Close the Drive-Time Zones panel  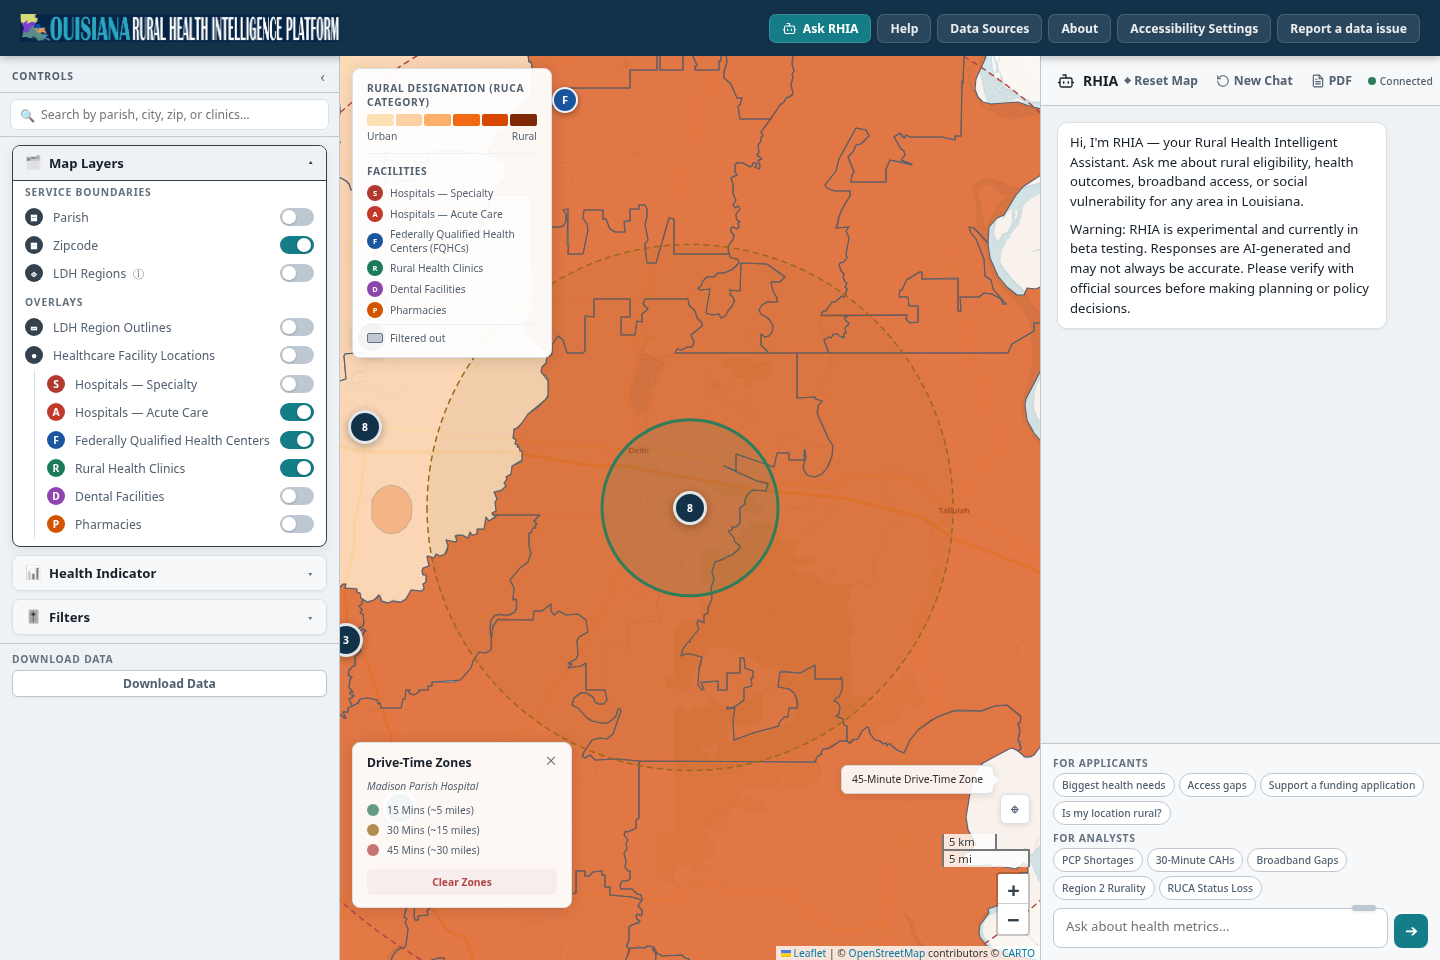[x=551, y=761]
